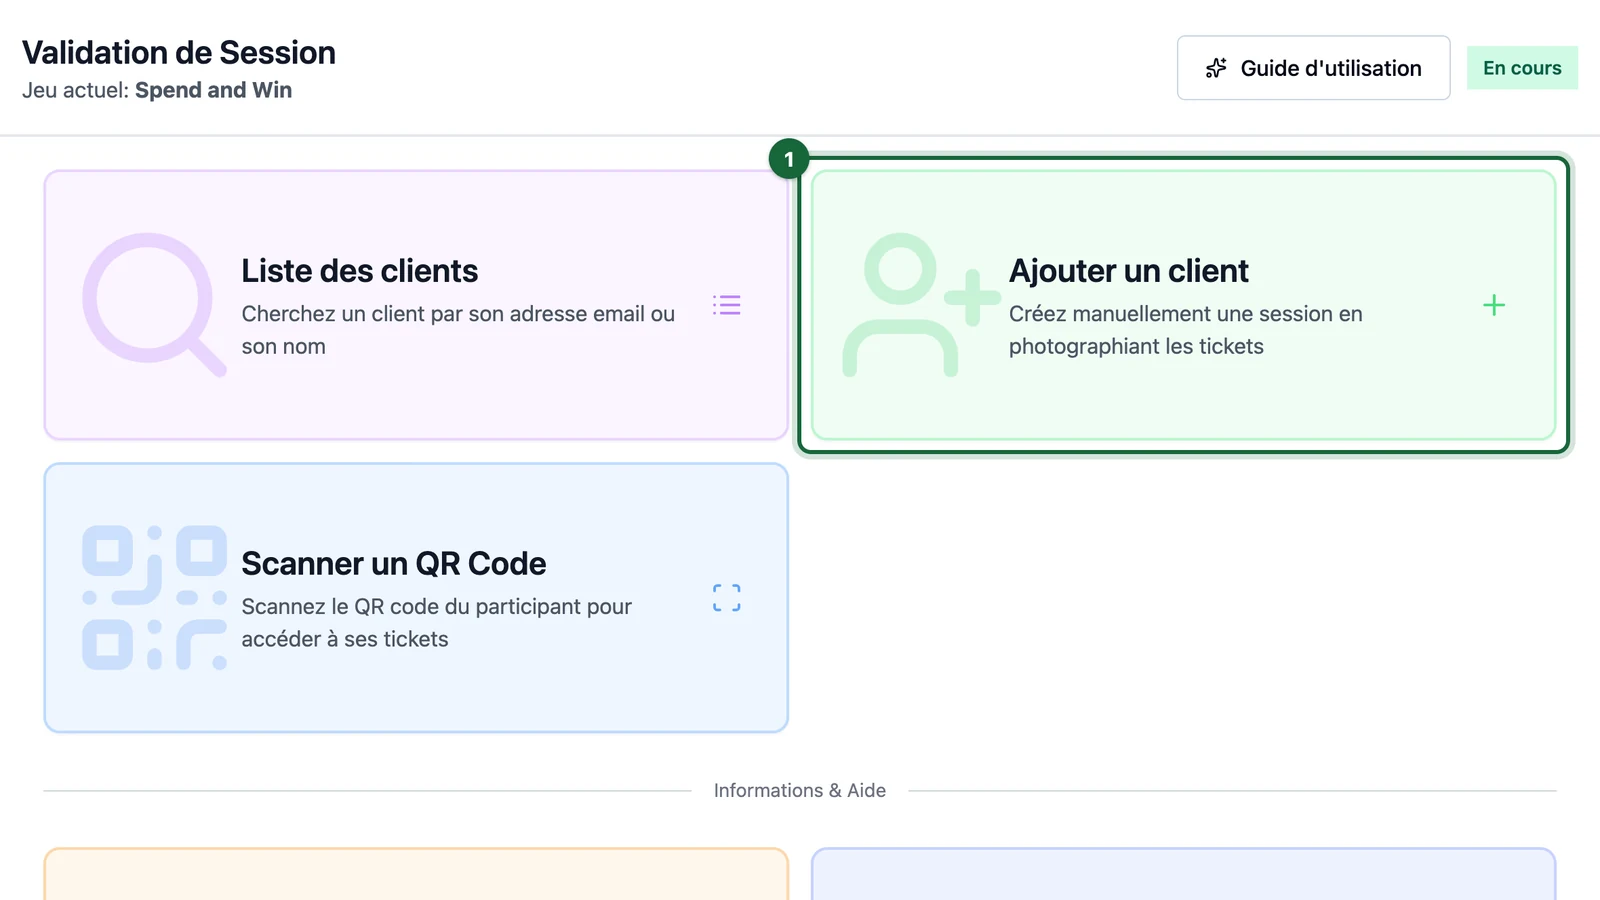Open the orange-bordered info card at bottom

(416, 874)
